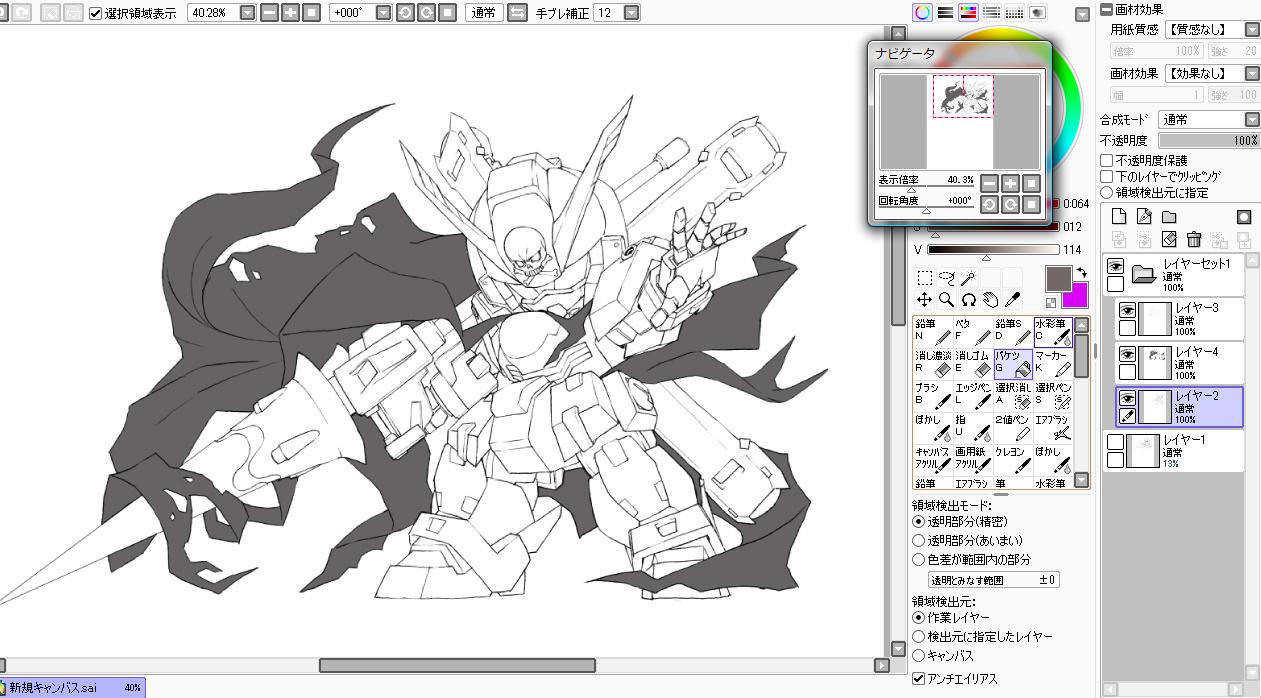Show the RGB slider panel
Image resolution: width=1261 pixels, height=698 pixels.
[945, 12]
